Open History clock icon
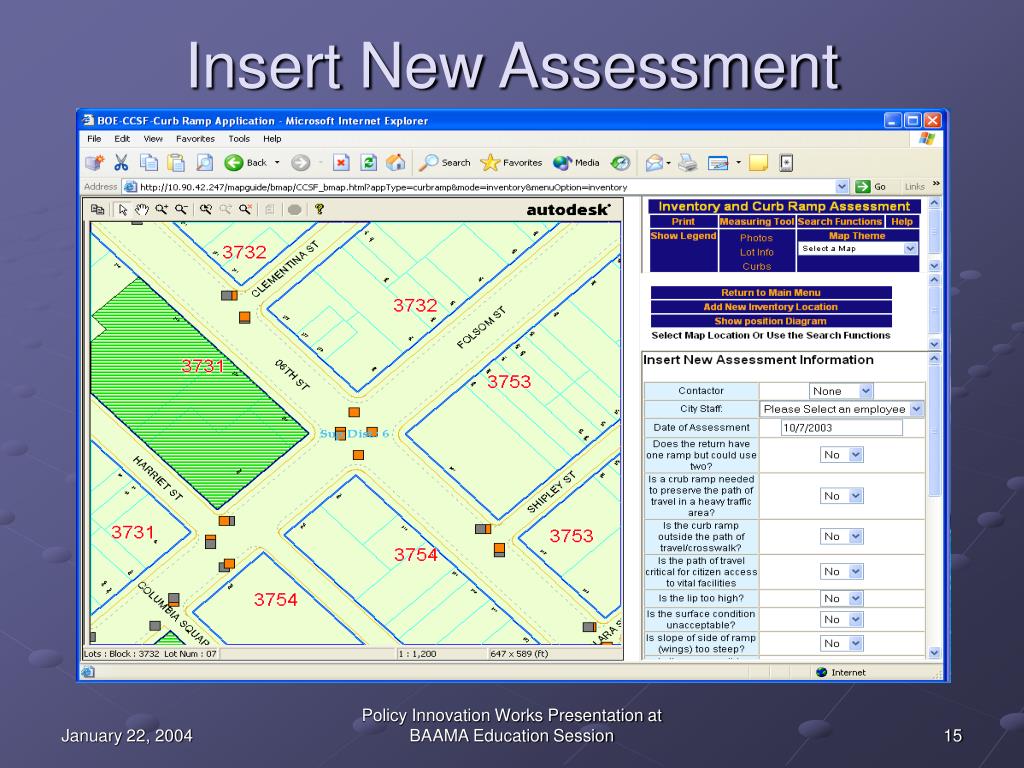The height and width of the screenshot is (768, 1024). 620,163
